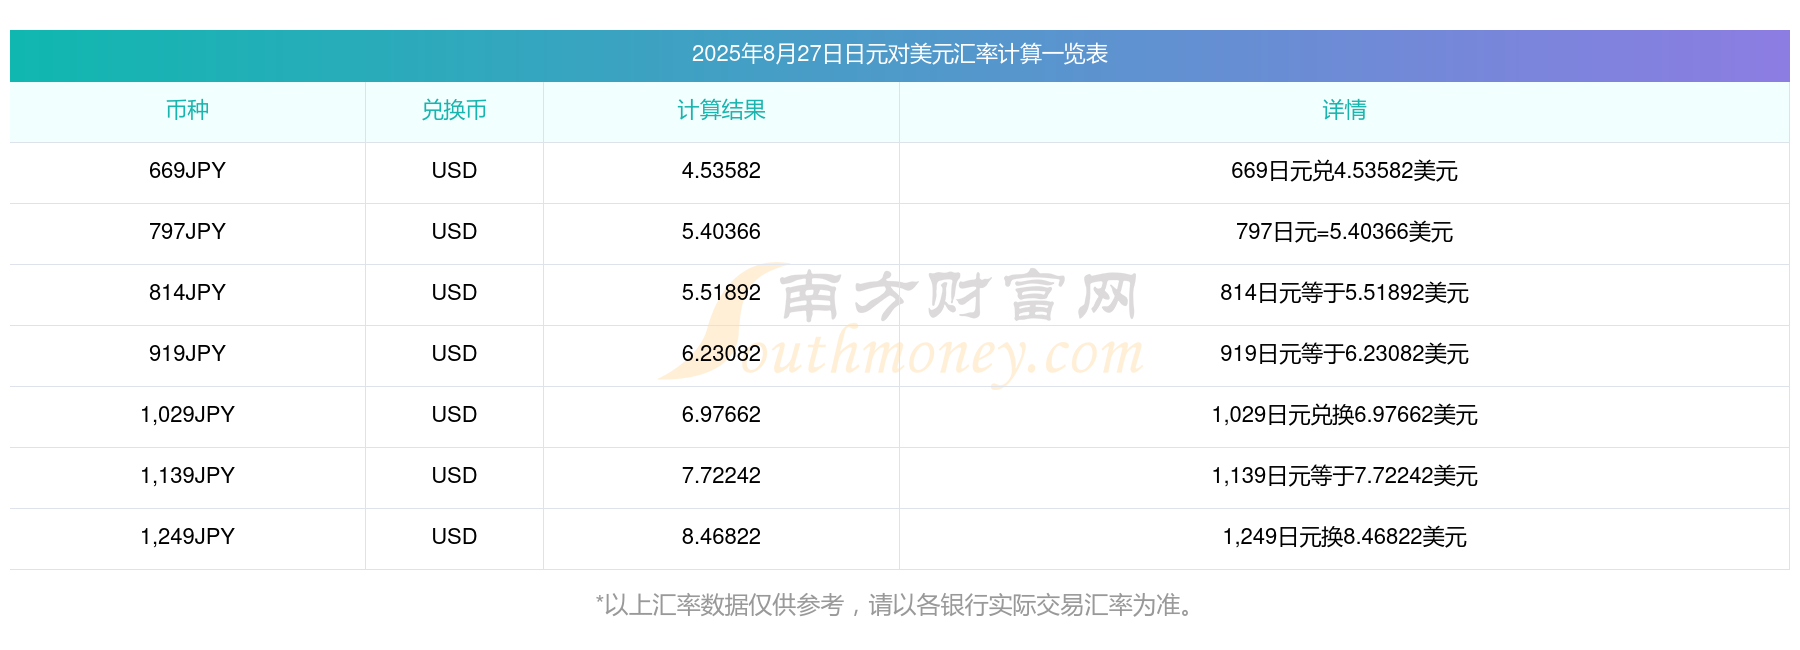This screenshot has width=1800, height=650.
Task: Select the 814JPY cell
Action: point(187,293)
